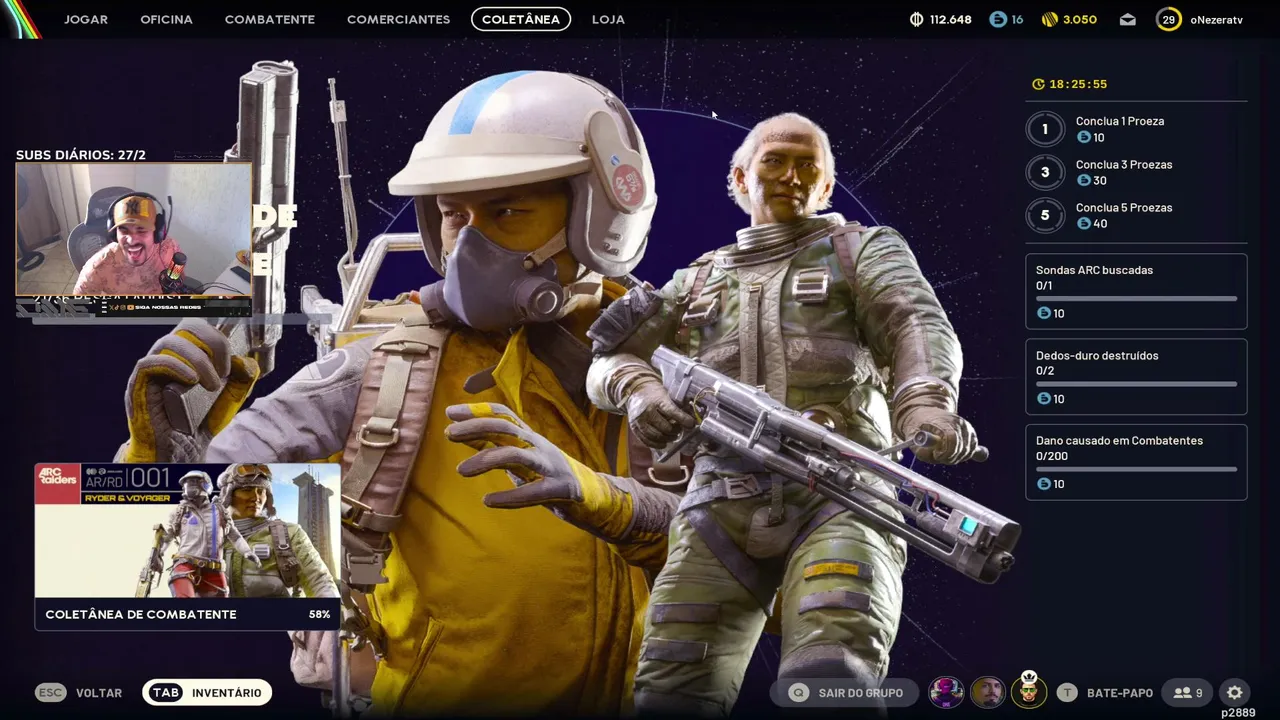Click the 3.050 gold balance
1280x720 pixels.
[x=1079, y=19]
